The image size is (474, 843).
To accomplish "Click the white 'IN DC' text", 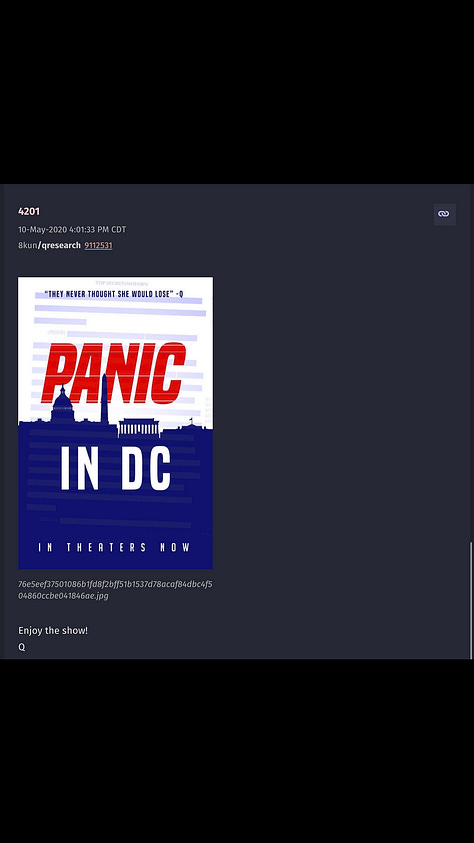I will (116, 468).
